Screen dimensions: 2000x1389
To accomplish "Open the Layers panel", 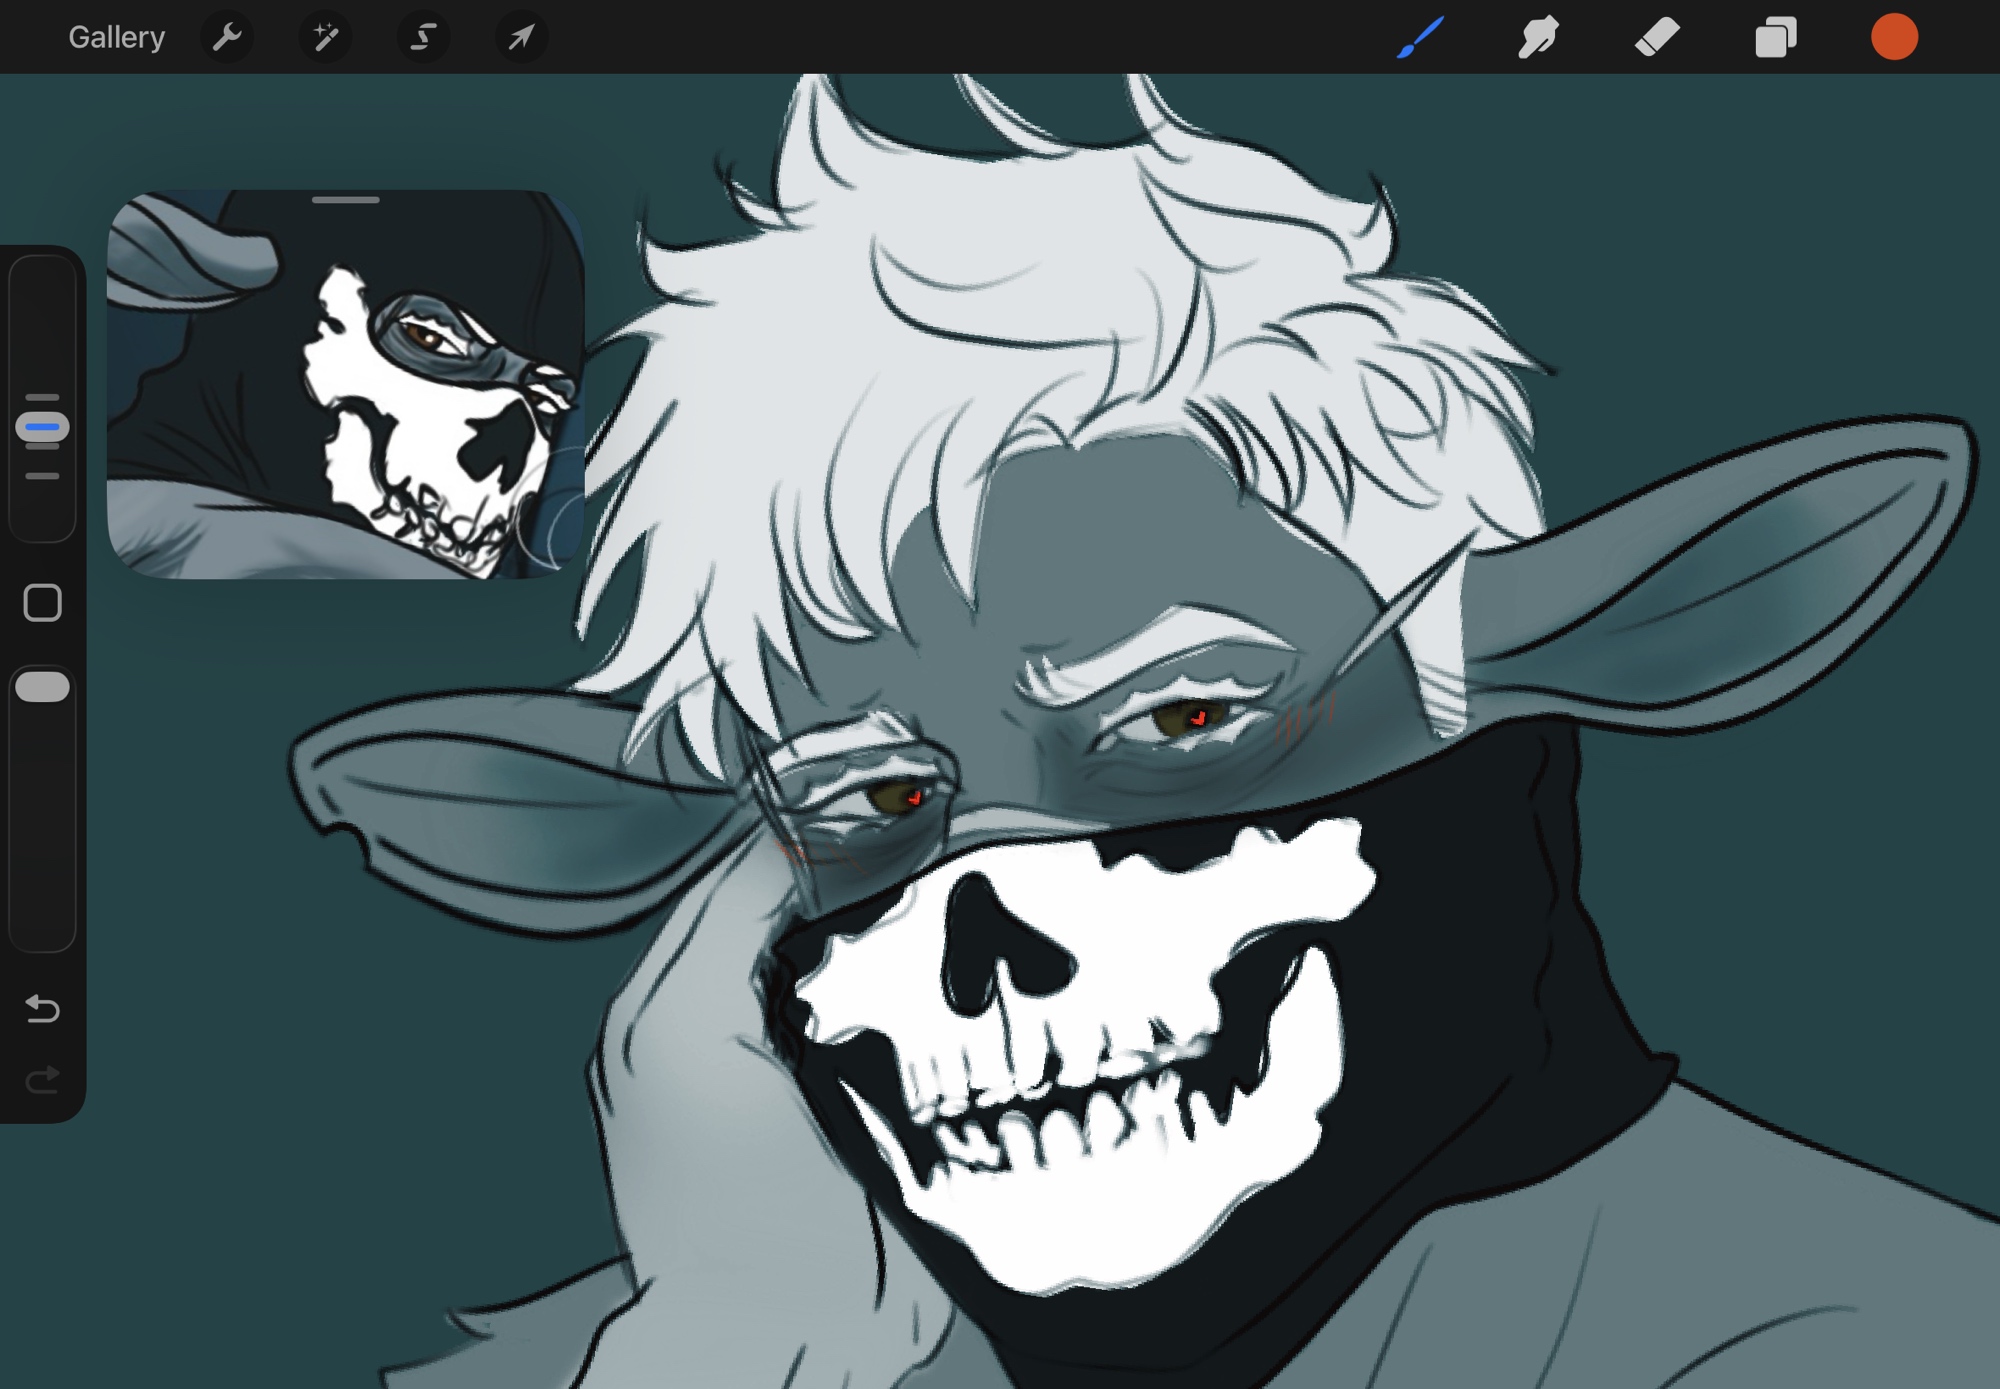I will coord(1775,38).
